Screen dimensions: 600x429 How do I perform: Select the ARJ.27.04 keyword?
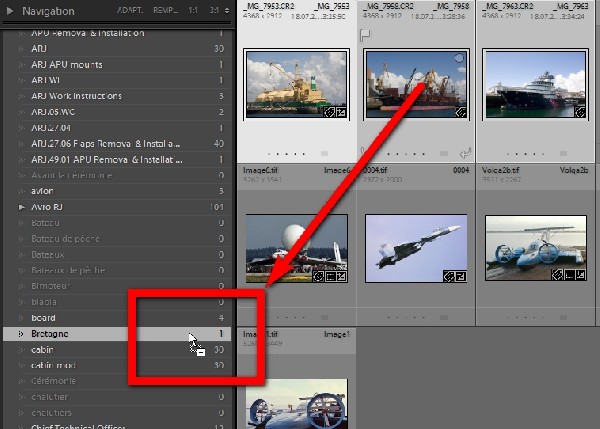(51, 128)
